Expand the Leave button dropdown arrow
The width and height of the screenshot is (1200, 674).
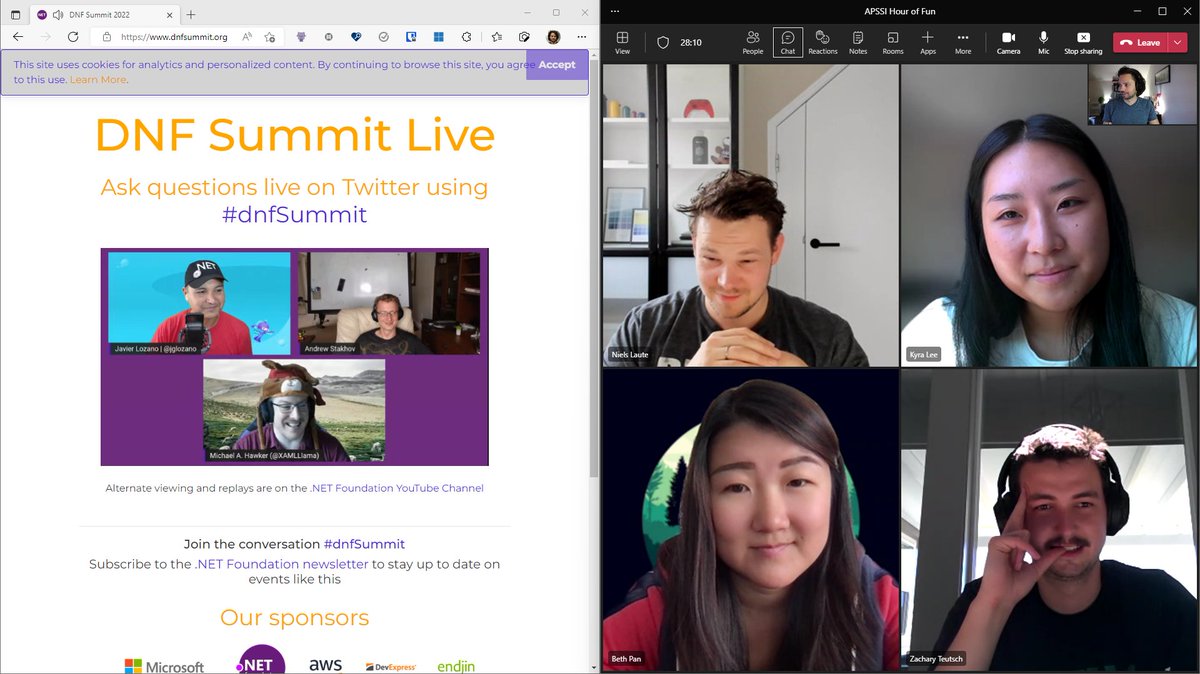click(x=1177, y=42)
